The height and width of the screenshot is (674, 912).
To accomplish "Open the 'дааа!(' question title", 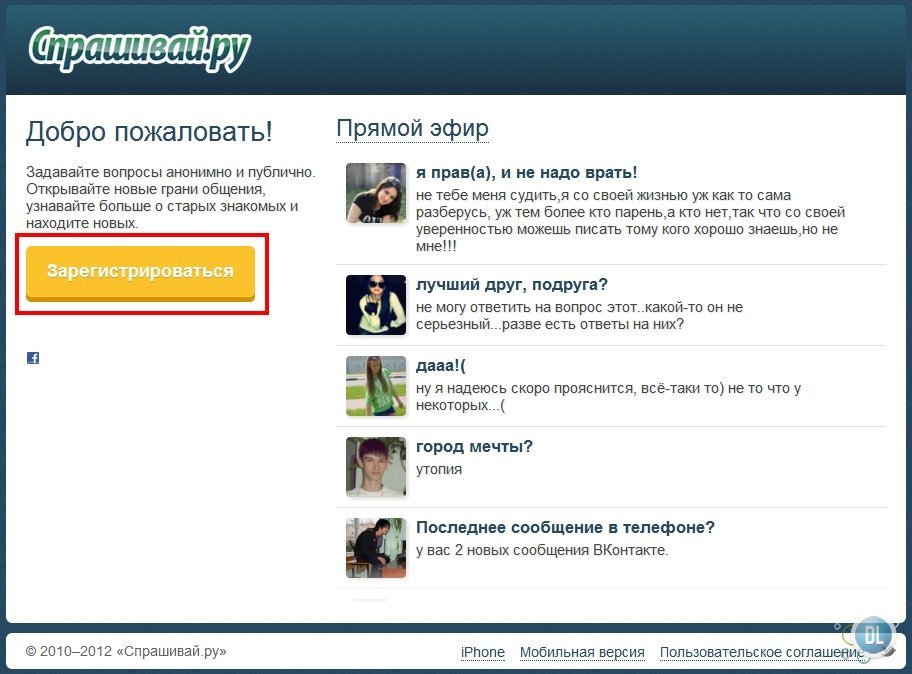I will [x=441, y=366].
